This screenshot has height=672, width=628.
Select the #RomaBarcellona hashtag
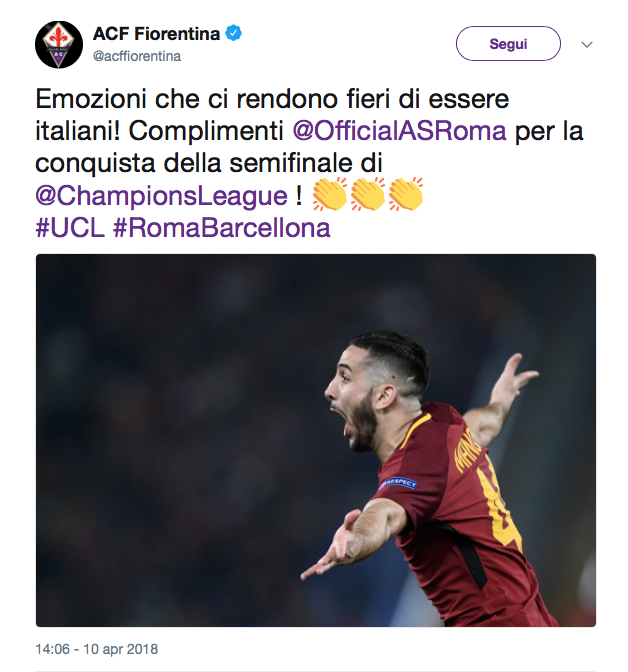(221, 228)
